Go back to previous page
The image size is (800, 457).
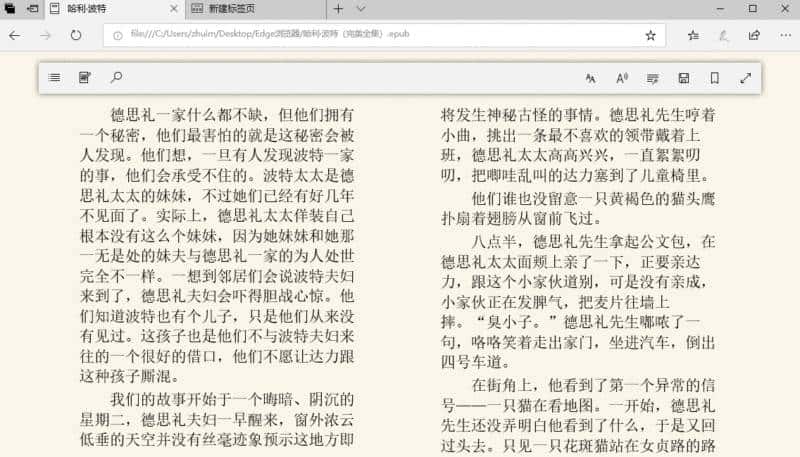tap(14, 35)
